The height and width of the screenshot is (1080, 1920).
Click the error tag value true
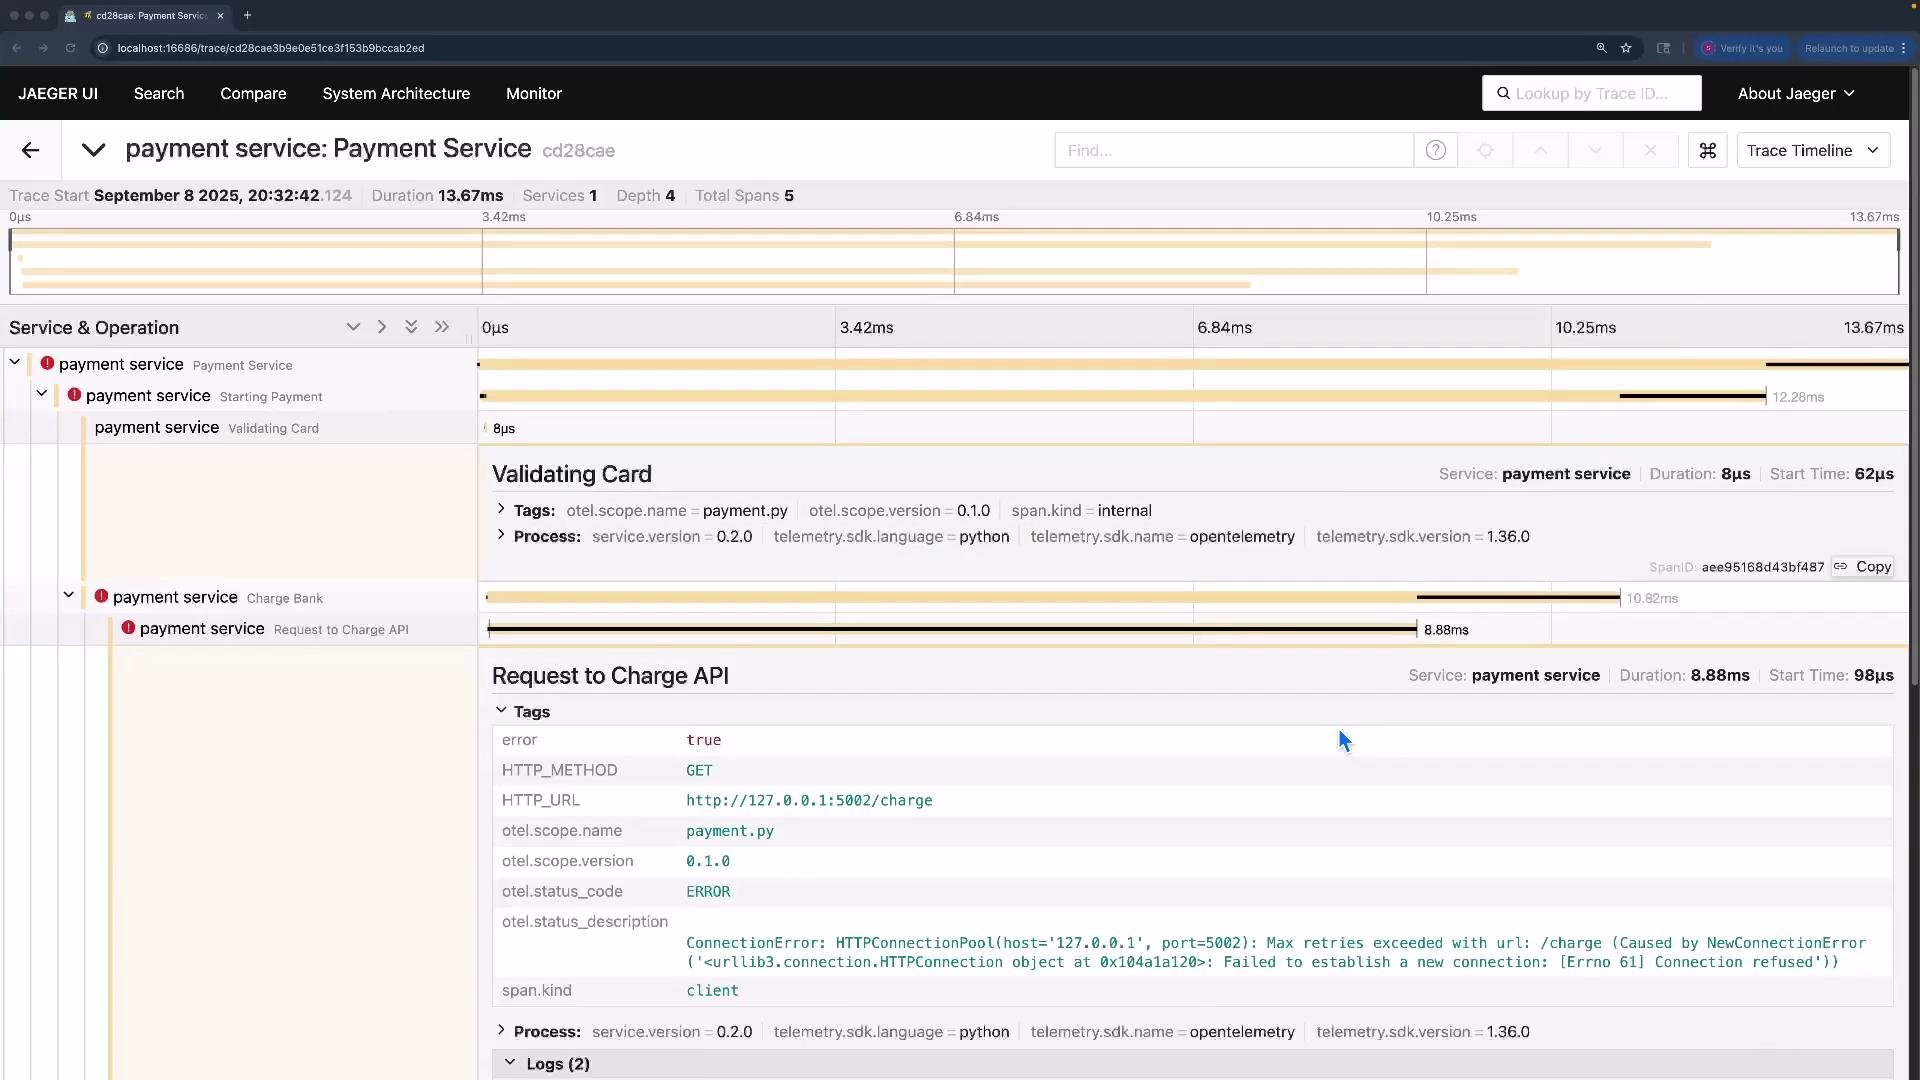[704, 740]
